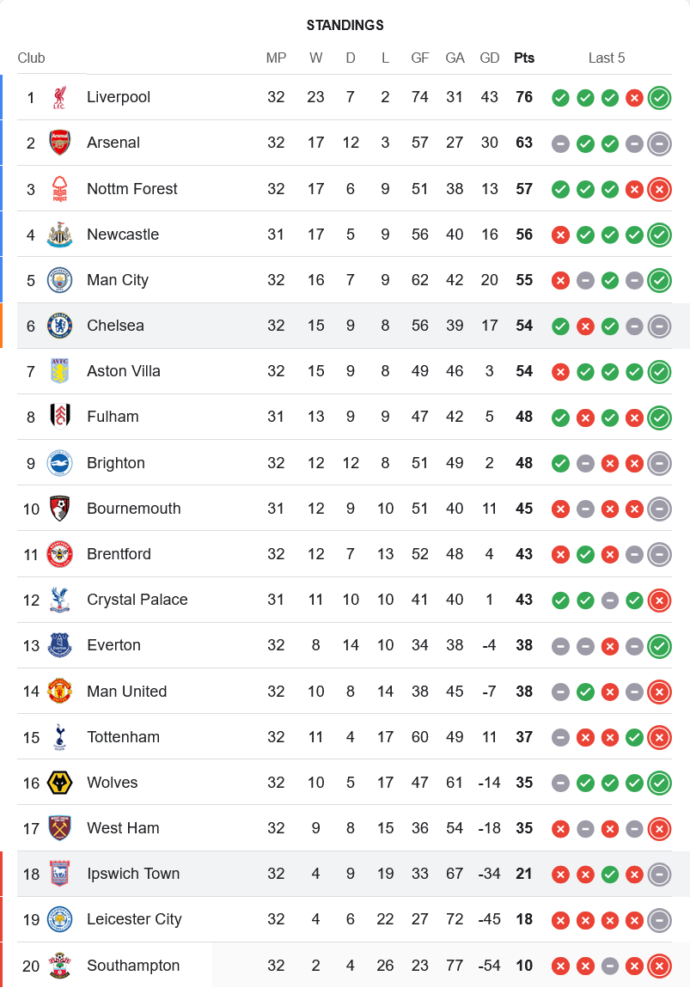This screenshot has width=690, height=1000.
Task: Click the Chelsea club crest icon
Action: [x=60, y=326]
